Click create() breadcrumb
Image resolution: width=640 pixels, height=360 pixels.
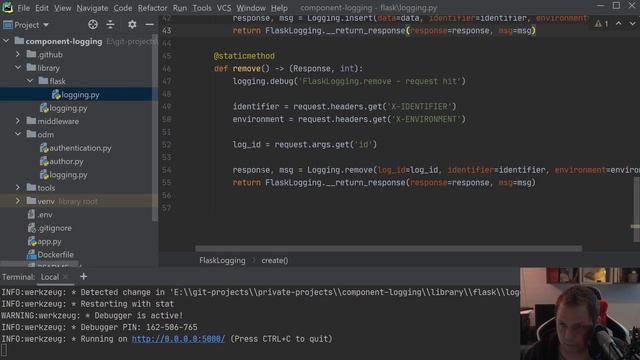tap(275, 260)
